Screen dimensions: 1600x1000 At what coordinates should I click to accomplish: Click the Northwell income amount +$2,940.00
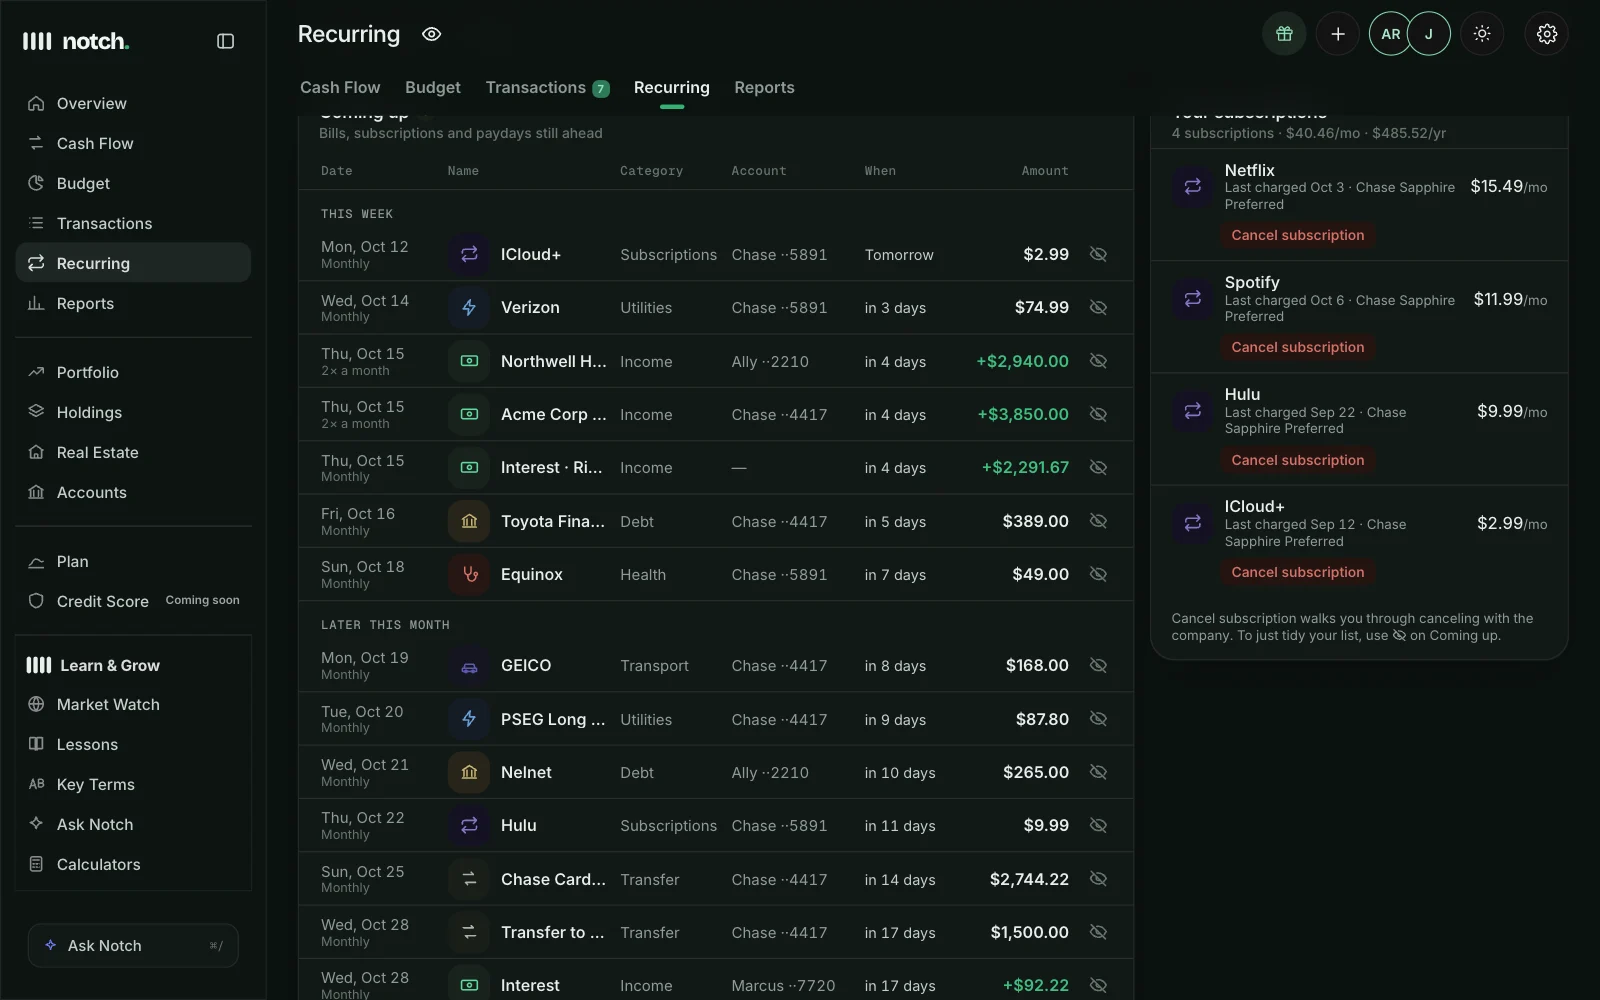tap(1022, 361)
